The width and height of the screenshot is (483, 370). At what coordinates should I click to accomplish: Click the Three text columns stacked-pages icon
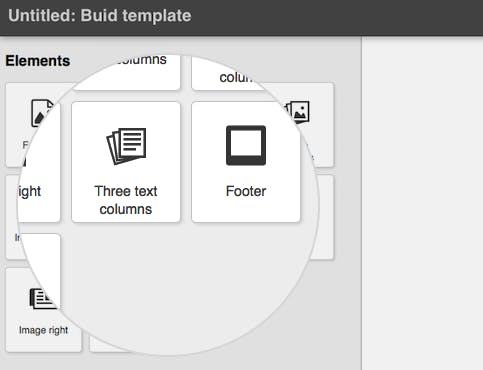126,146
